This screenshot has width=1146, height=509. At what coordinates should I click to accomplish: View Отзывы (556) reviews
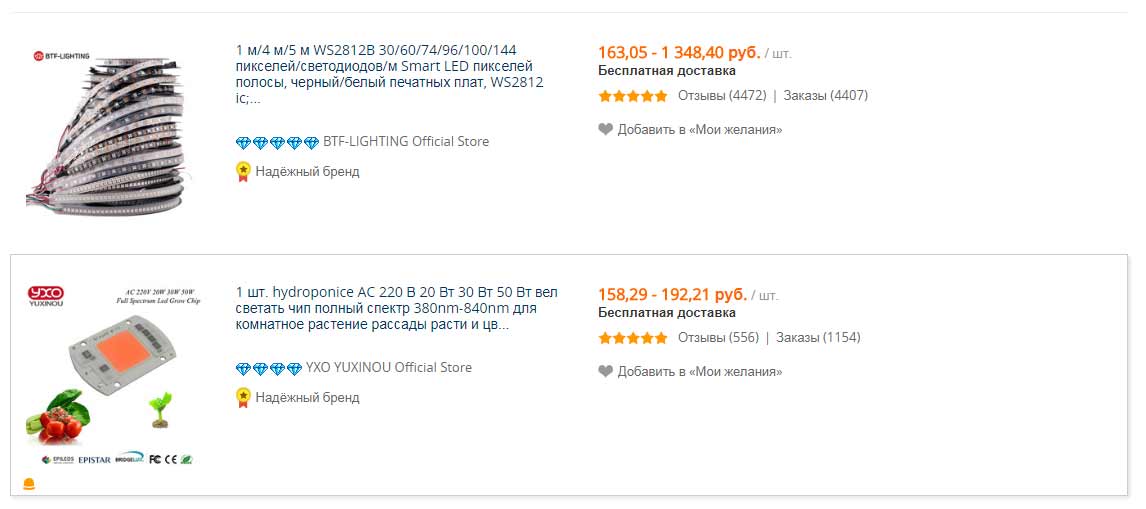click(x=718, y=338)
